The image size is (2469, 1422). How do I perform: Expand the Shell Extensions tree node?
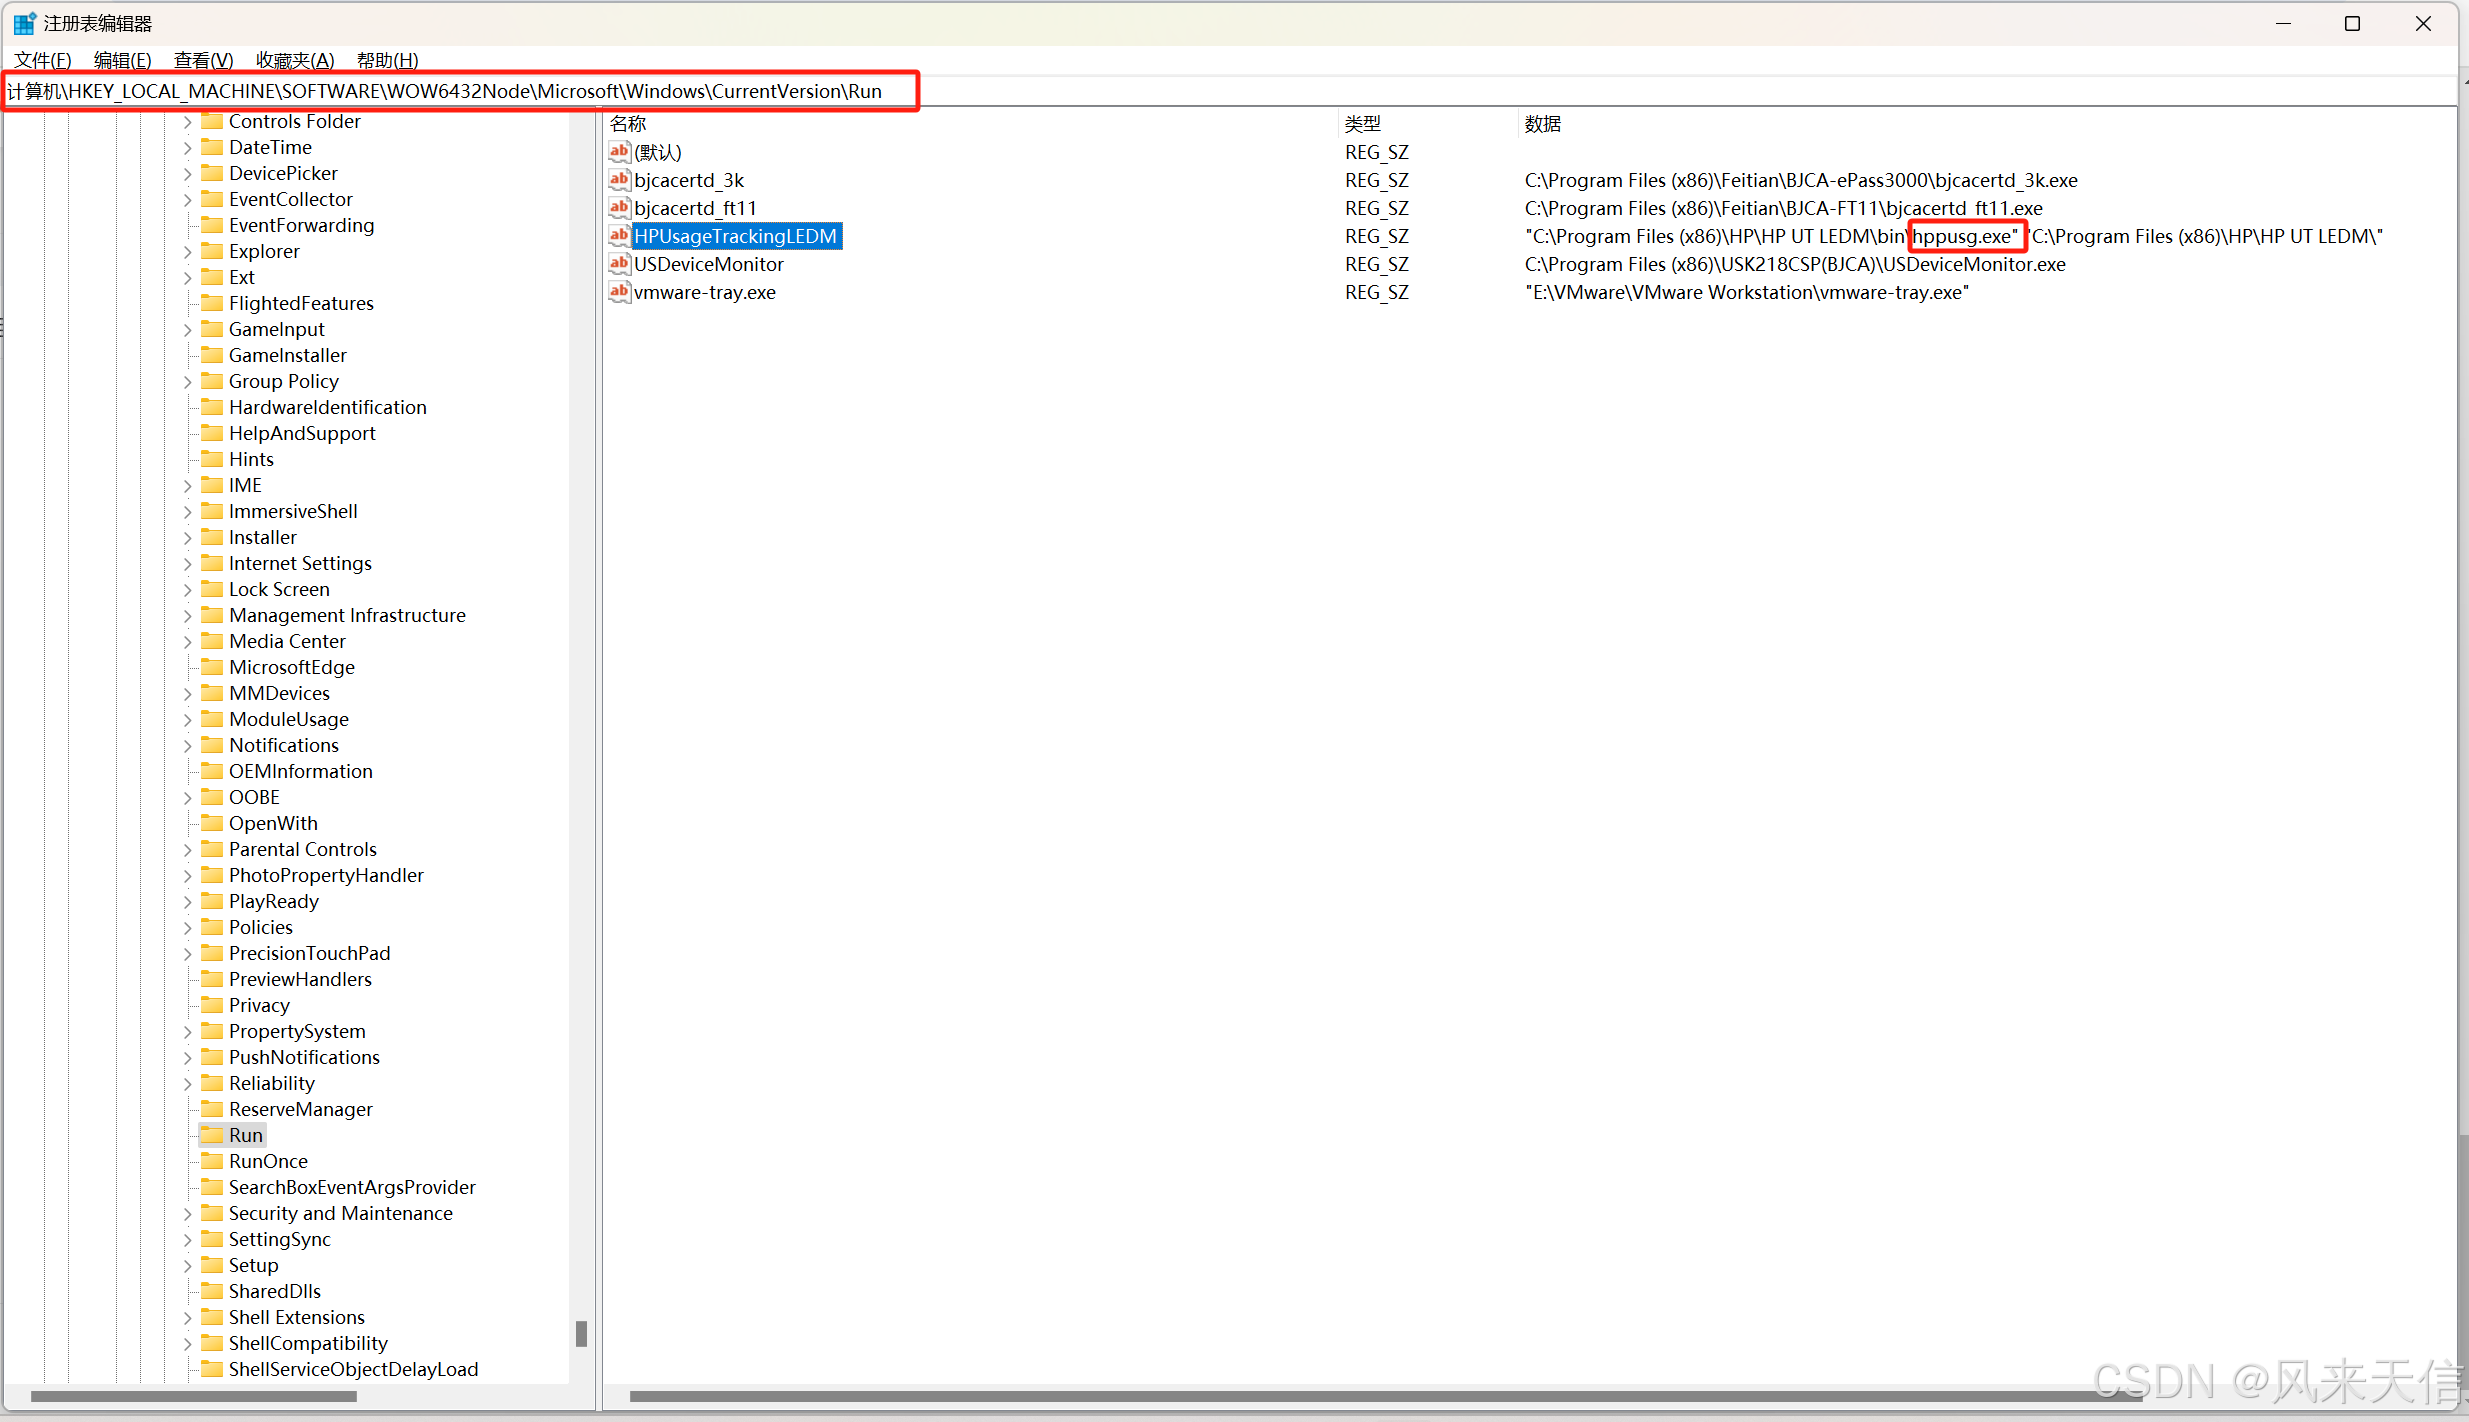[x=187, y=1317]
